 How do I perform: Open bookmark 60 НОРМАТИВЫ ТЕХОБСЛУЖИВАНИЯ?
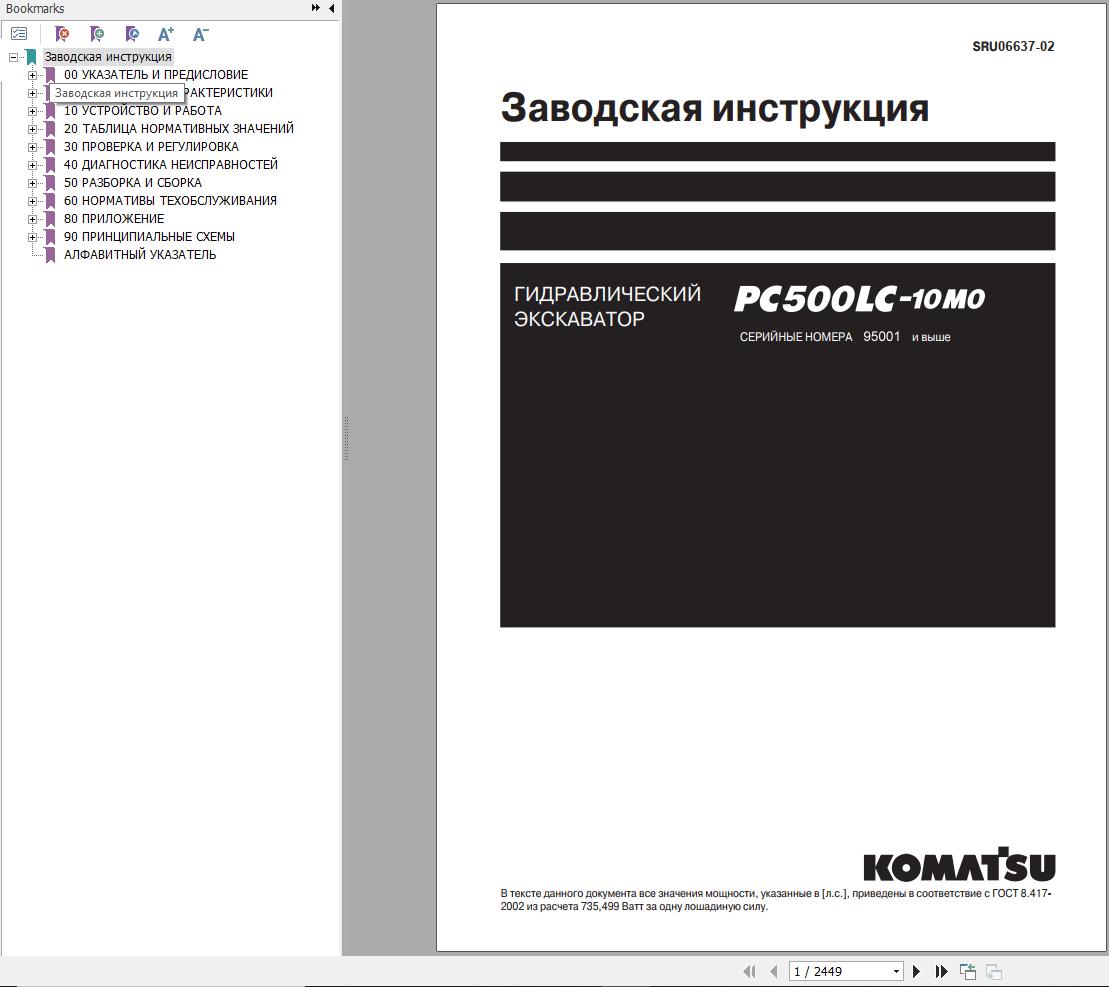170,201
